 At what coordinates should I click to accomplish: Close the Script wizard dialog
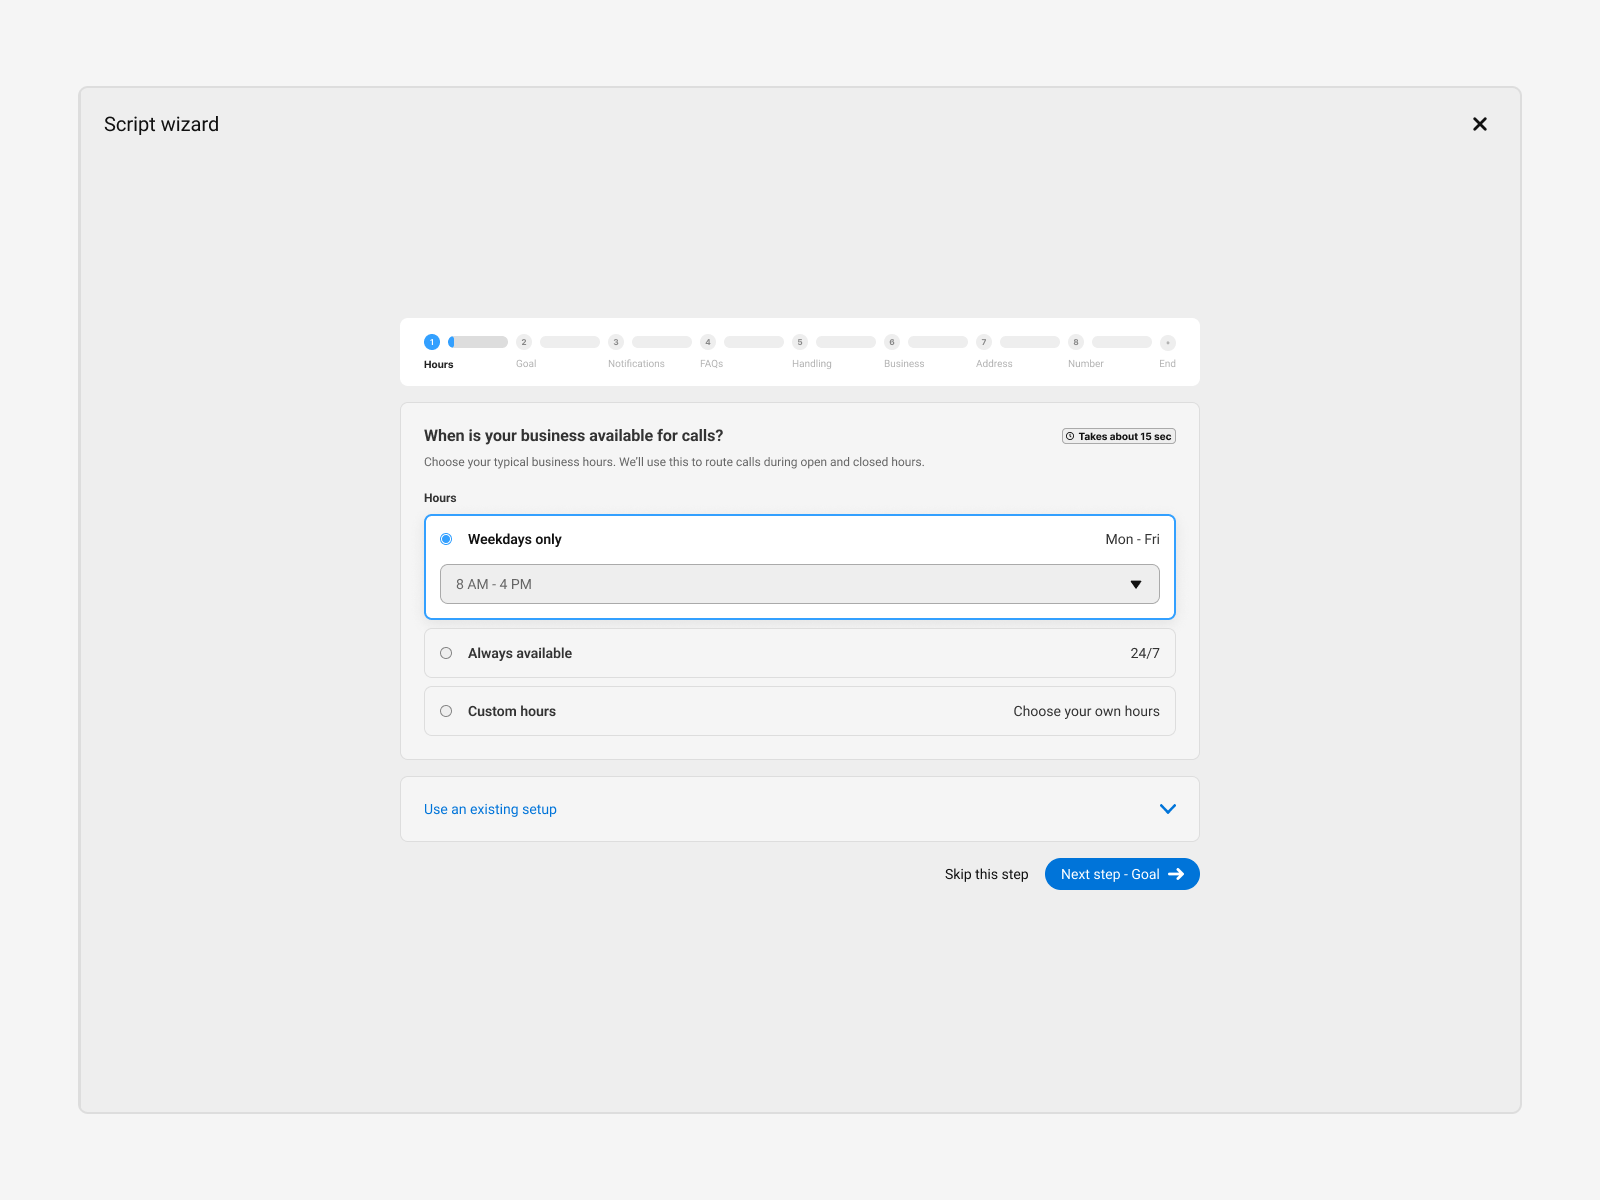tap(1480, 124)
